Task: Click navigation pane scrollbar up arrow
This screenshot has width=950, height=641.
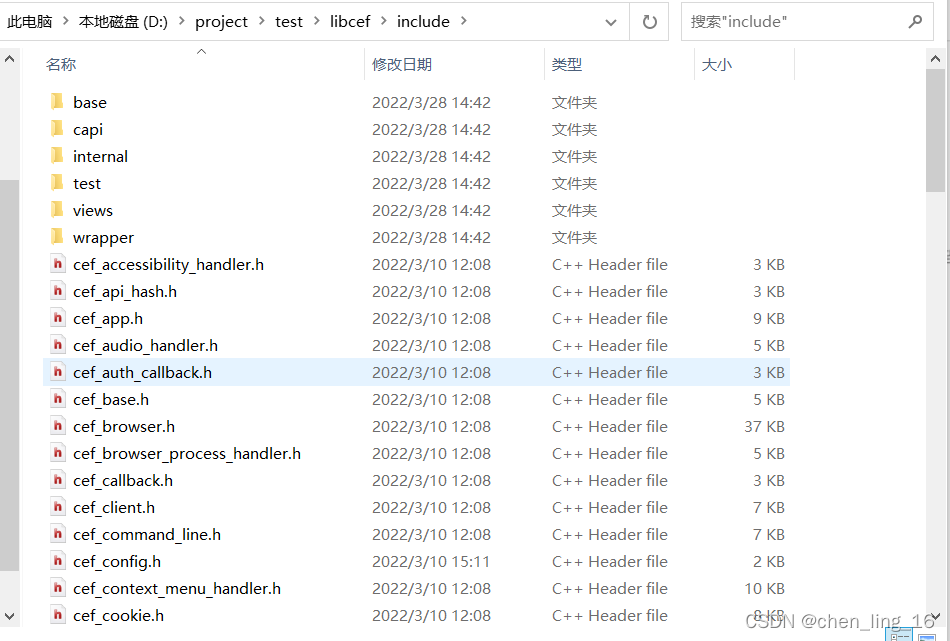Action: (x=9, y=59)
